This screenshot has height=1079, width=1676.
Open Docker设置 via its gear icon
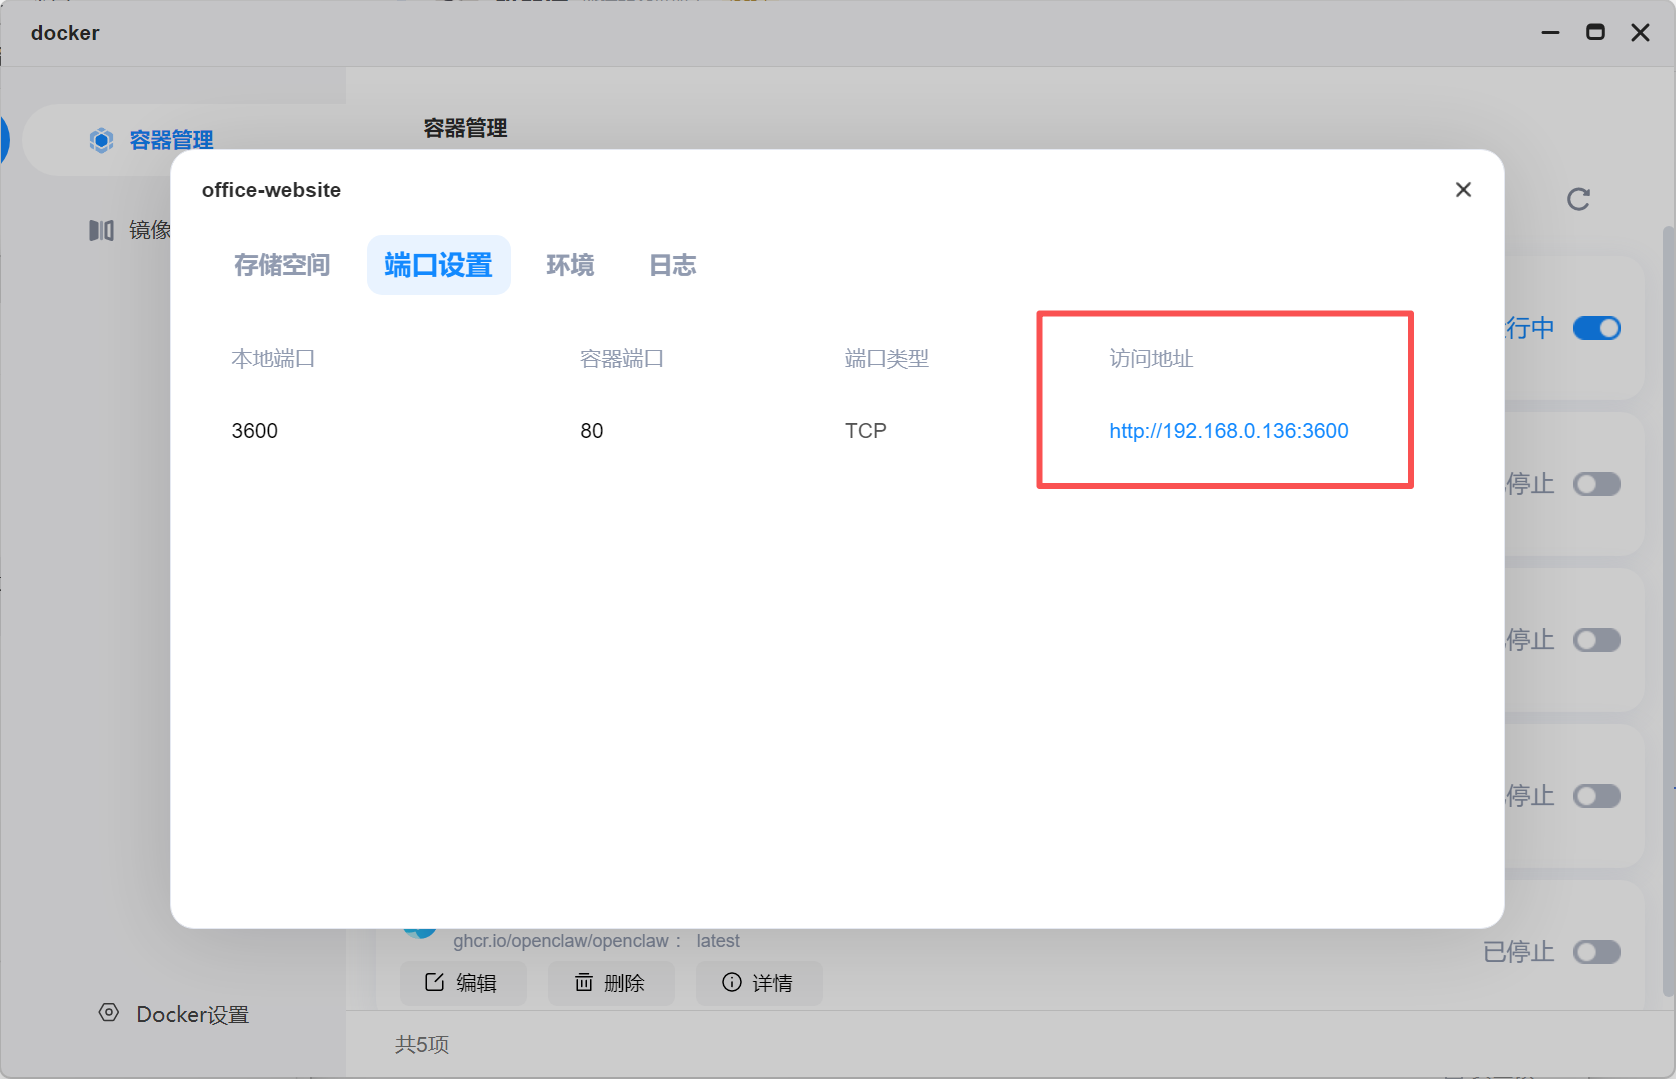109,1013
